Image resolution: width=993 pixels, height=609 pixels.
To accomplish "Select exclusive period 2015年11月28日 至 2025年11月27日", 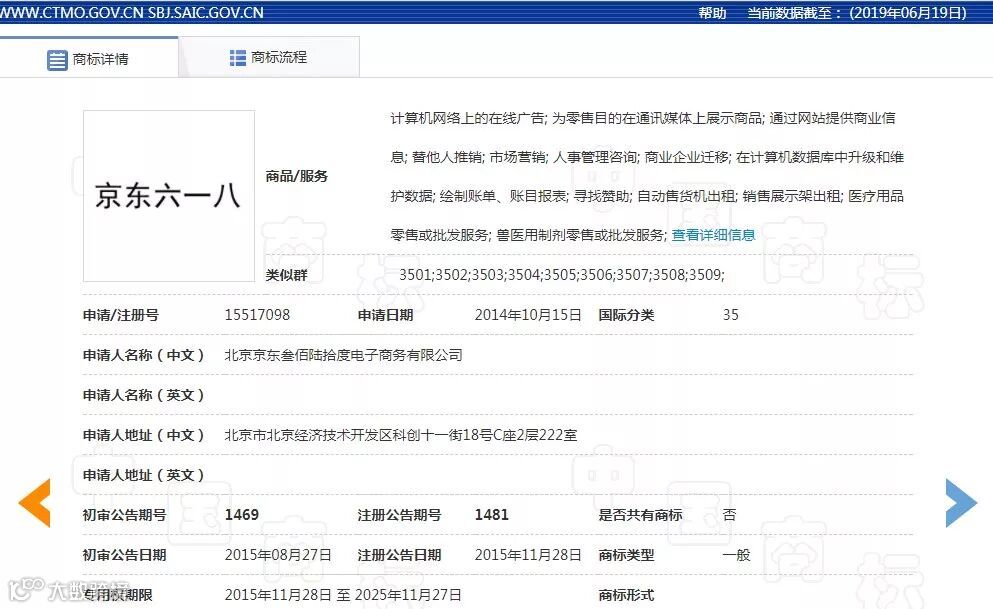I will (x=343, y=595).
